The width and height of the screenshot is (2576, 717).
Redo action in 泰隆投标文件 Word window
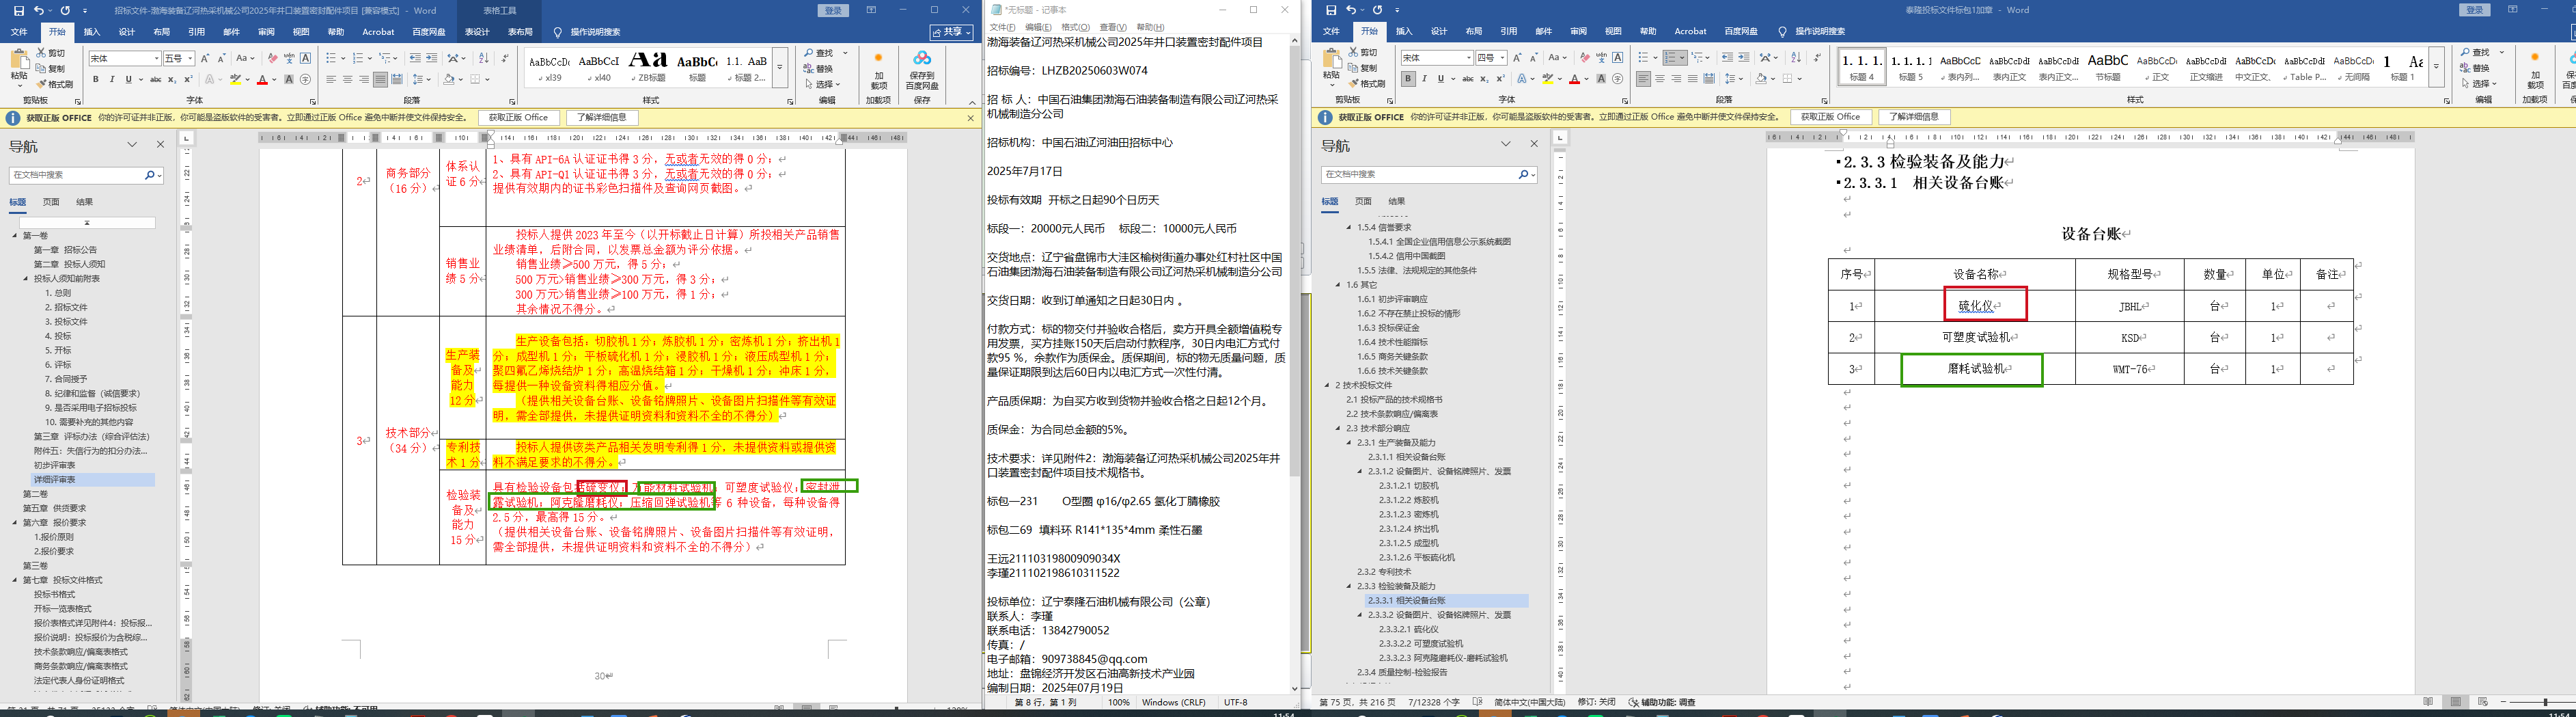point(1378,10)
